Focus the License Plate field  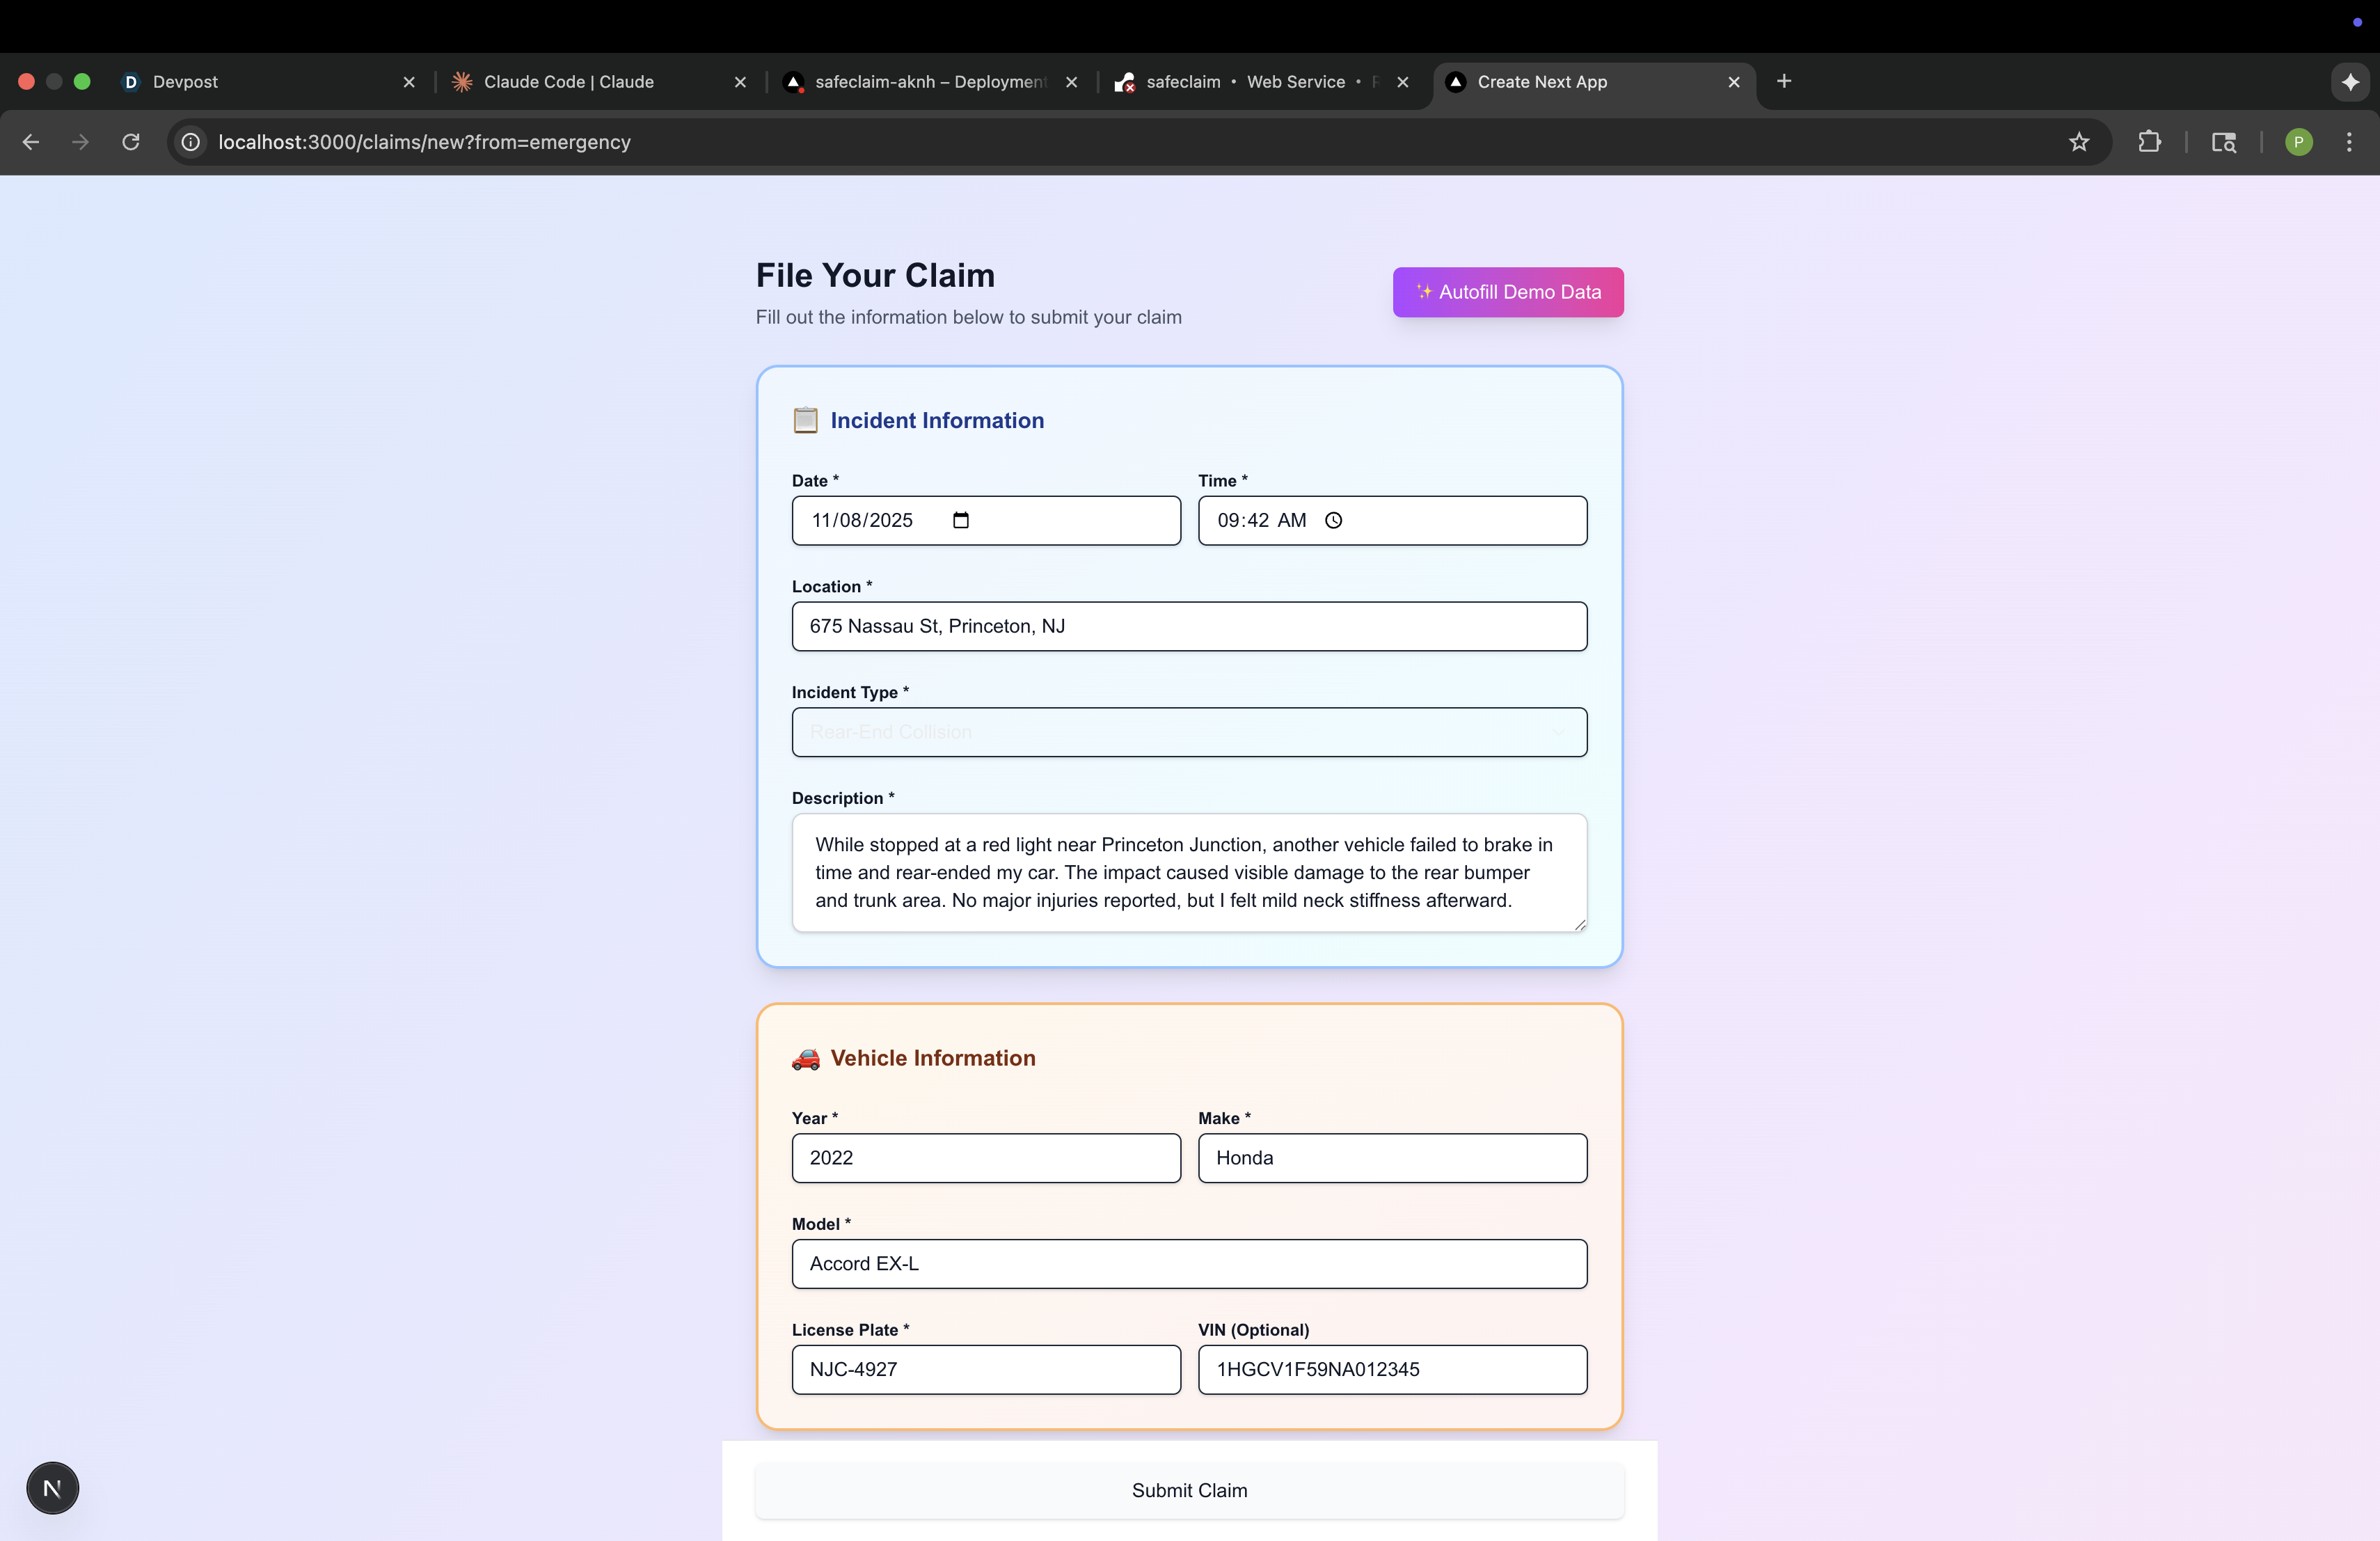pos(985,1369)
